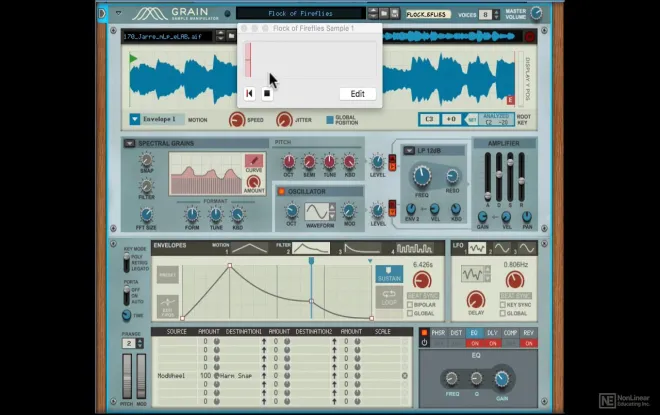Turn the Pitch Semi knob
This screenshot has height=415, width=660.
tap(309, 162)
